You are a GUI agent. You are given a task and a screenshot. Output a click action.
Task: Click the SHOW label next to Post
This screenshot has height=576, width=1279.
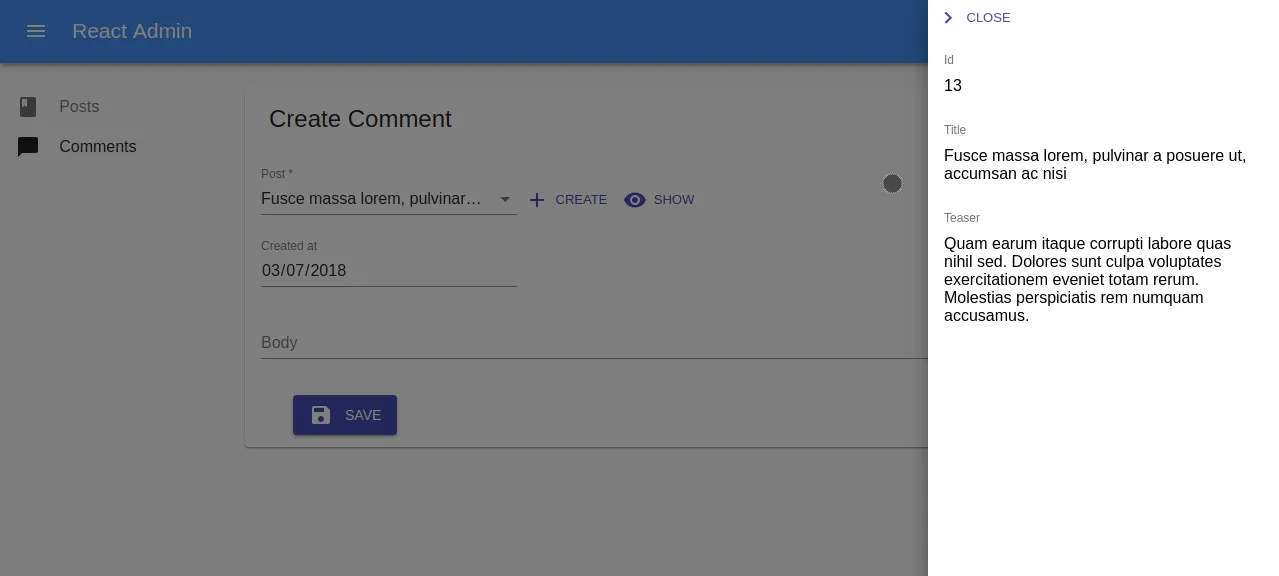click(673, 200)
